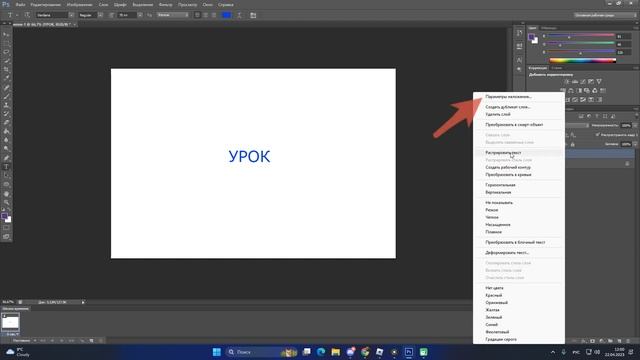Toggle the Character panel icon in options bar

253,15
